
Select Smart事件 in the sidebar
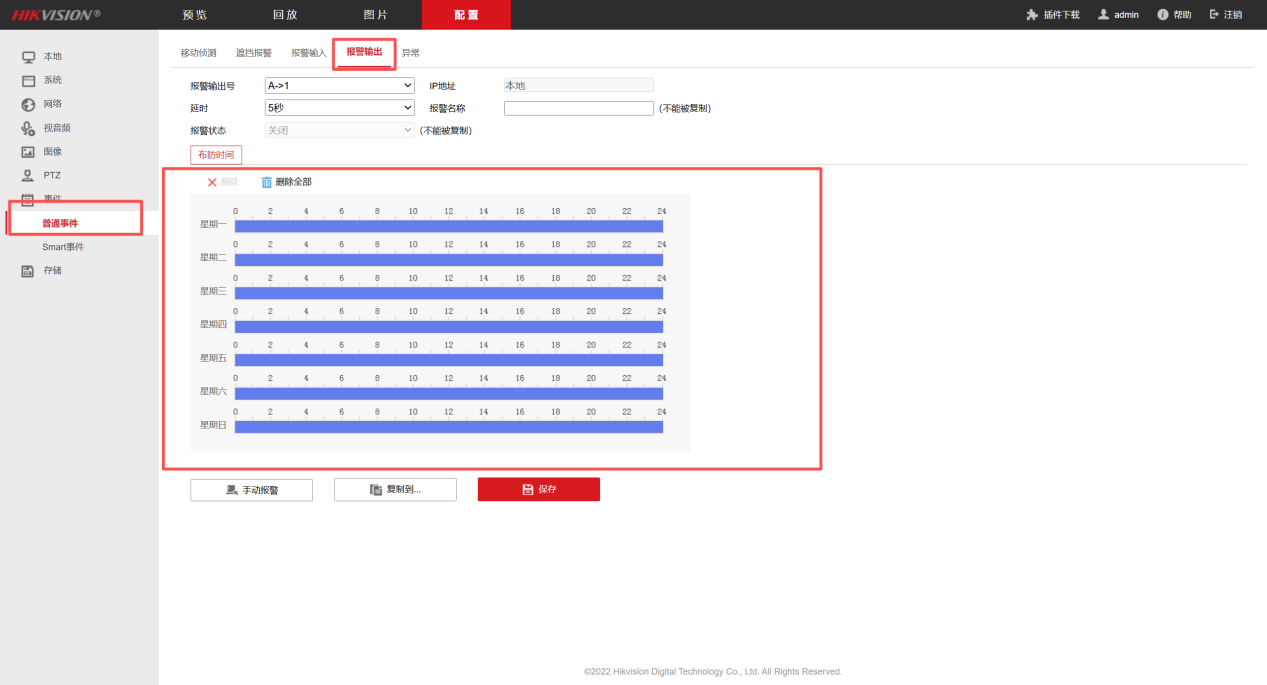63,247
